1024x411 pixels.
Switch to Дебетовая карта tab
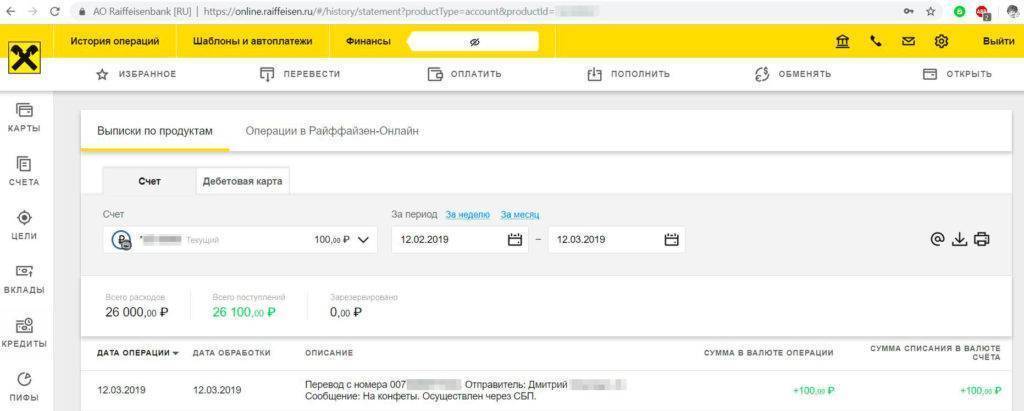pyautogui.click(x=242, y=181)
